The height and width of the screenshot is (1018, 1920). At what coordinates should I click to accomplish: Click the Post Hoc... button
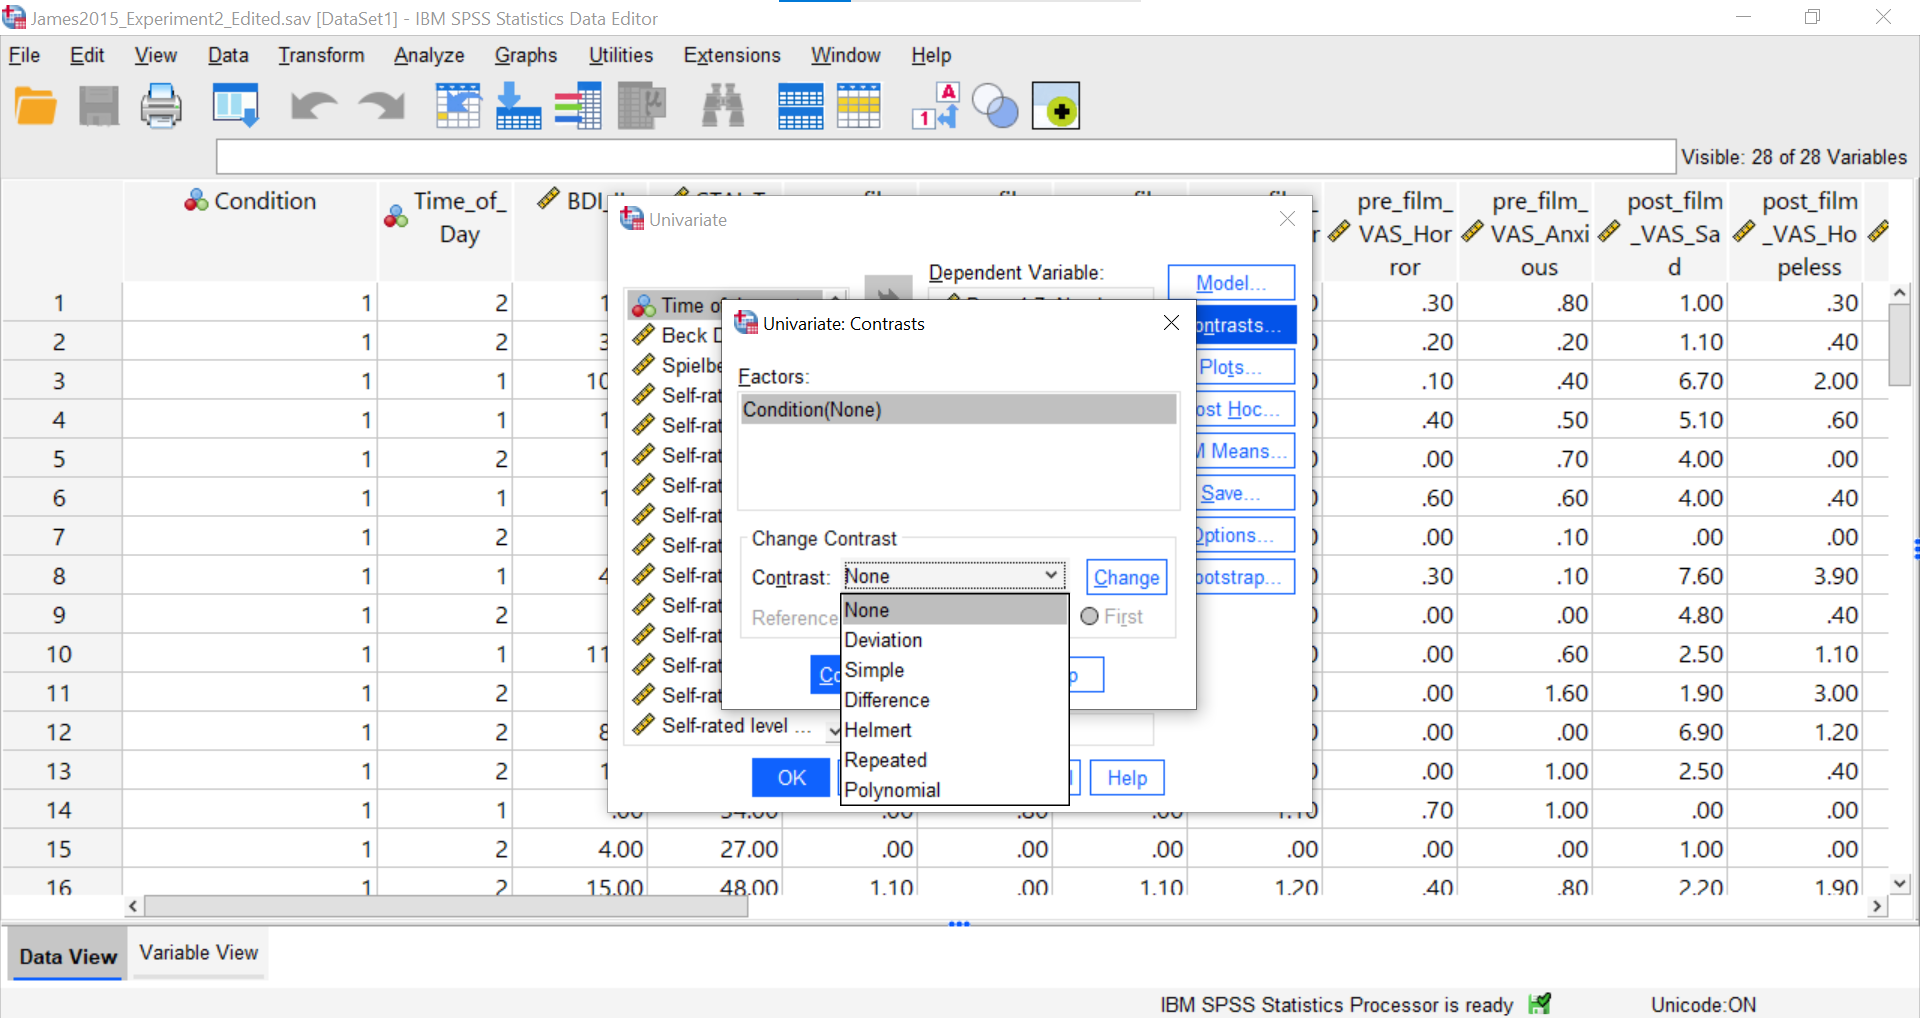coord(1245,409)
